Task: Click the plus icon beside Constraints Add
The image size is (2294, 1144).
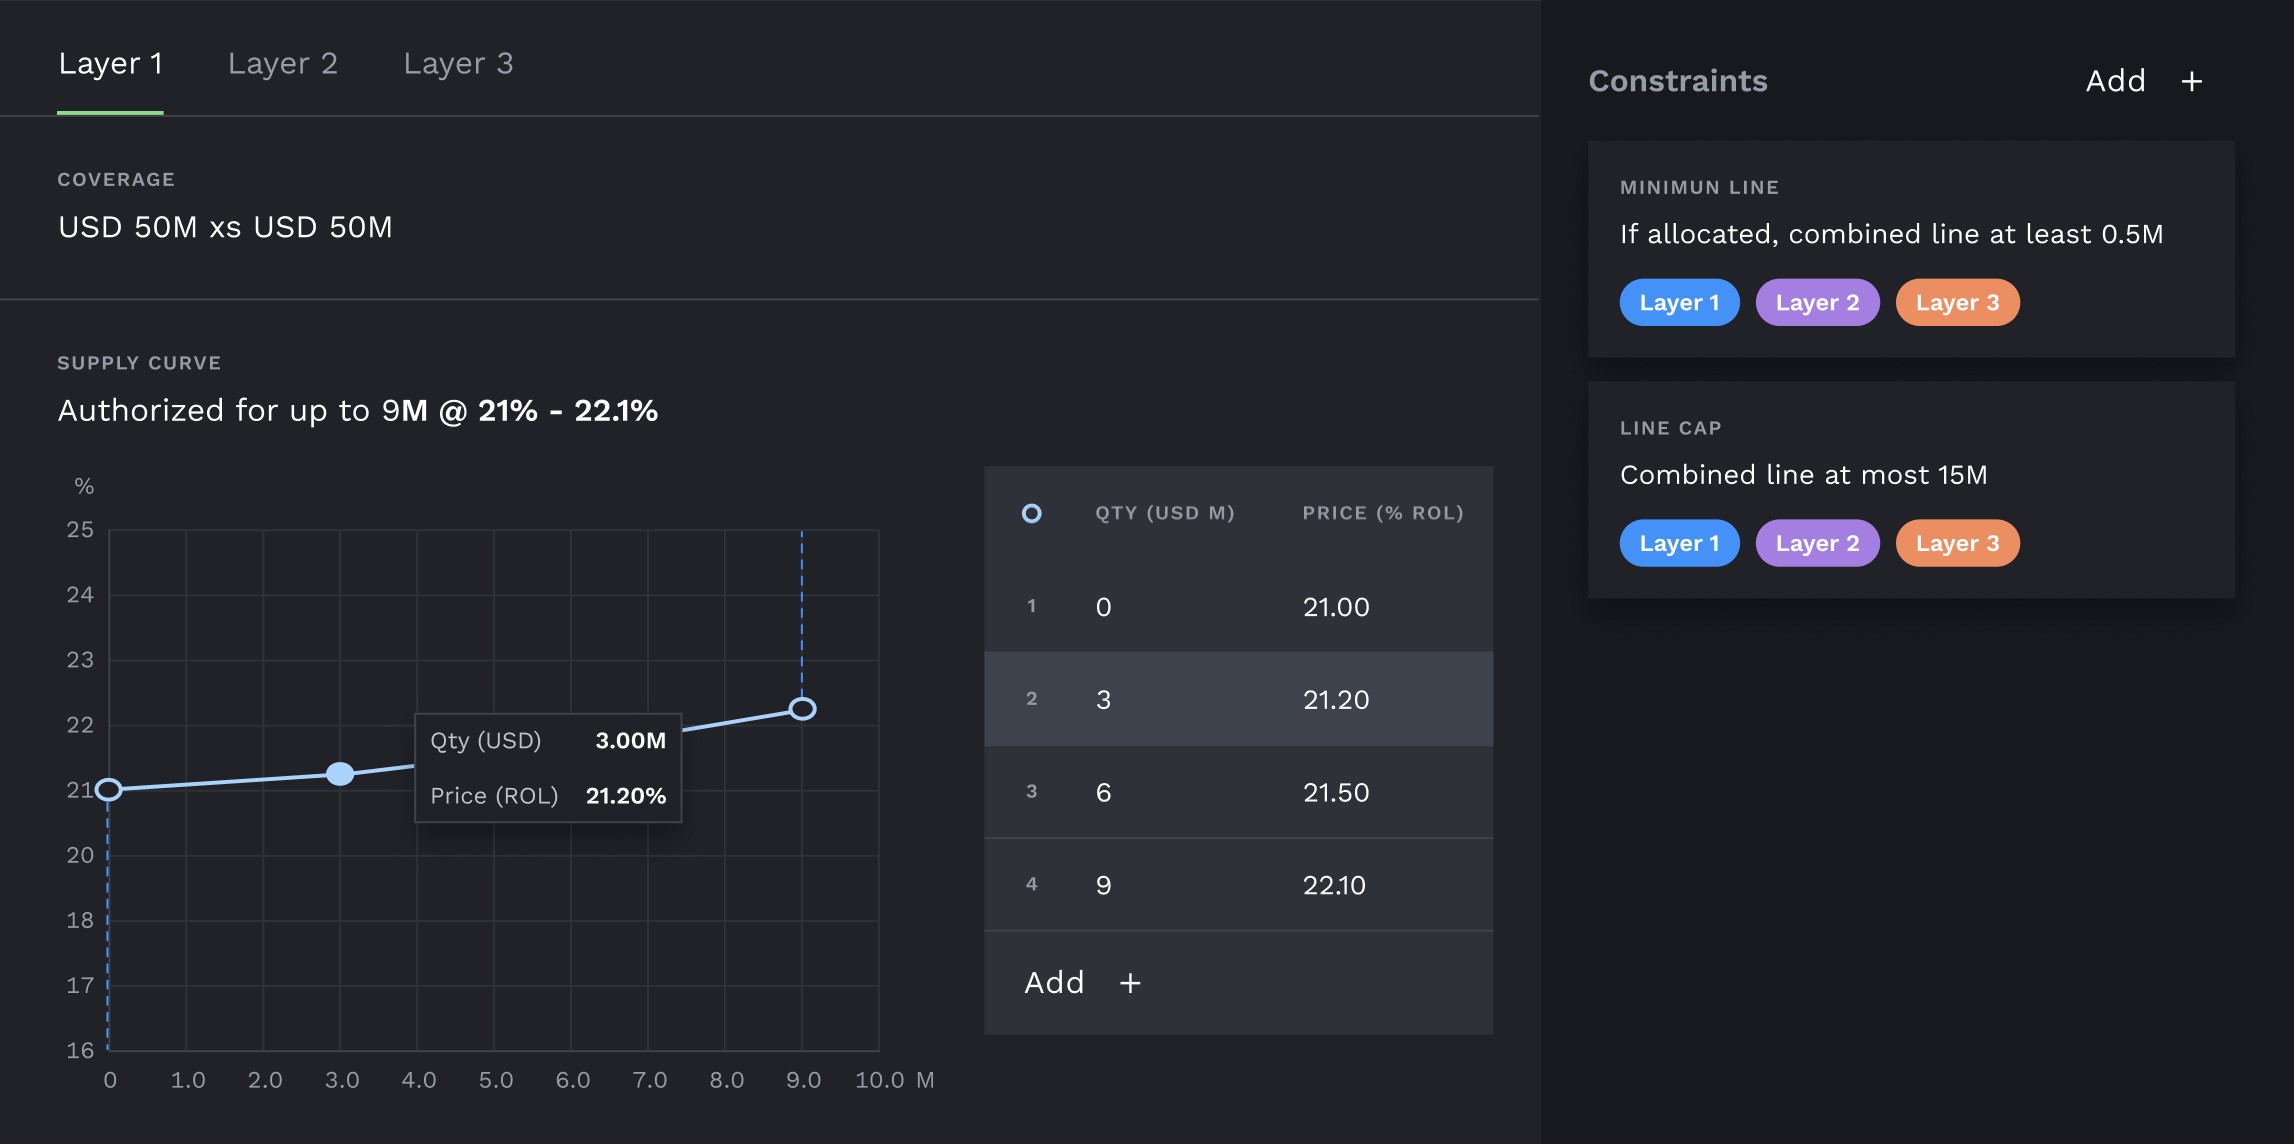Action: pos(2191,82)
